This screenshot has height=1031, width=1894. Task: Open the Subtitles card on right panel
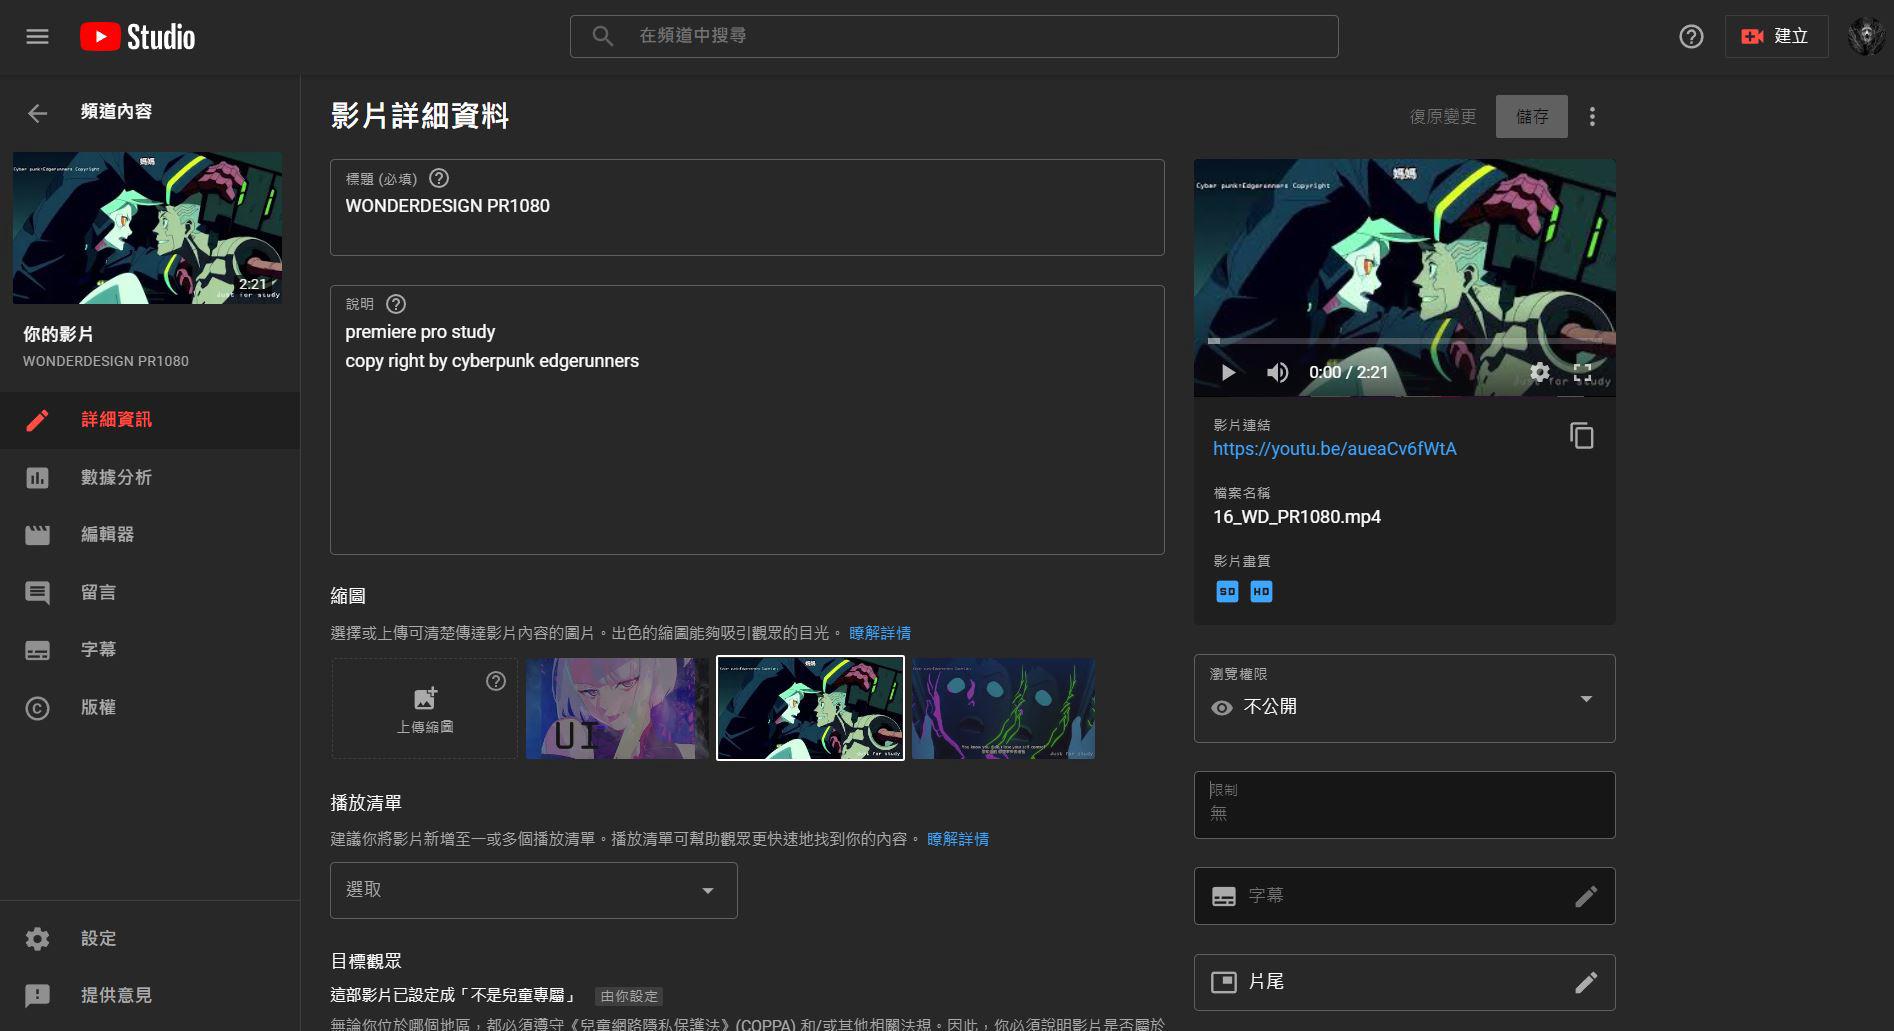tap(1404, 896)
